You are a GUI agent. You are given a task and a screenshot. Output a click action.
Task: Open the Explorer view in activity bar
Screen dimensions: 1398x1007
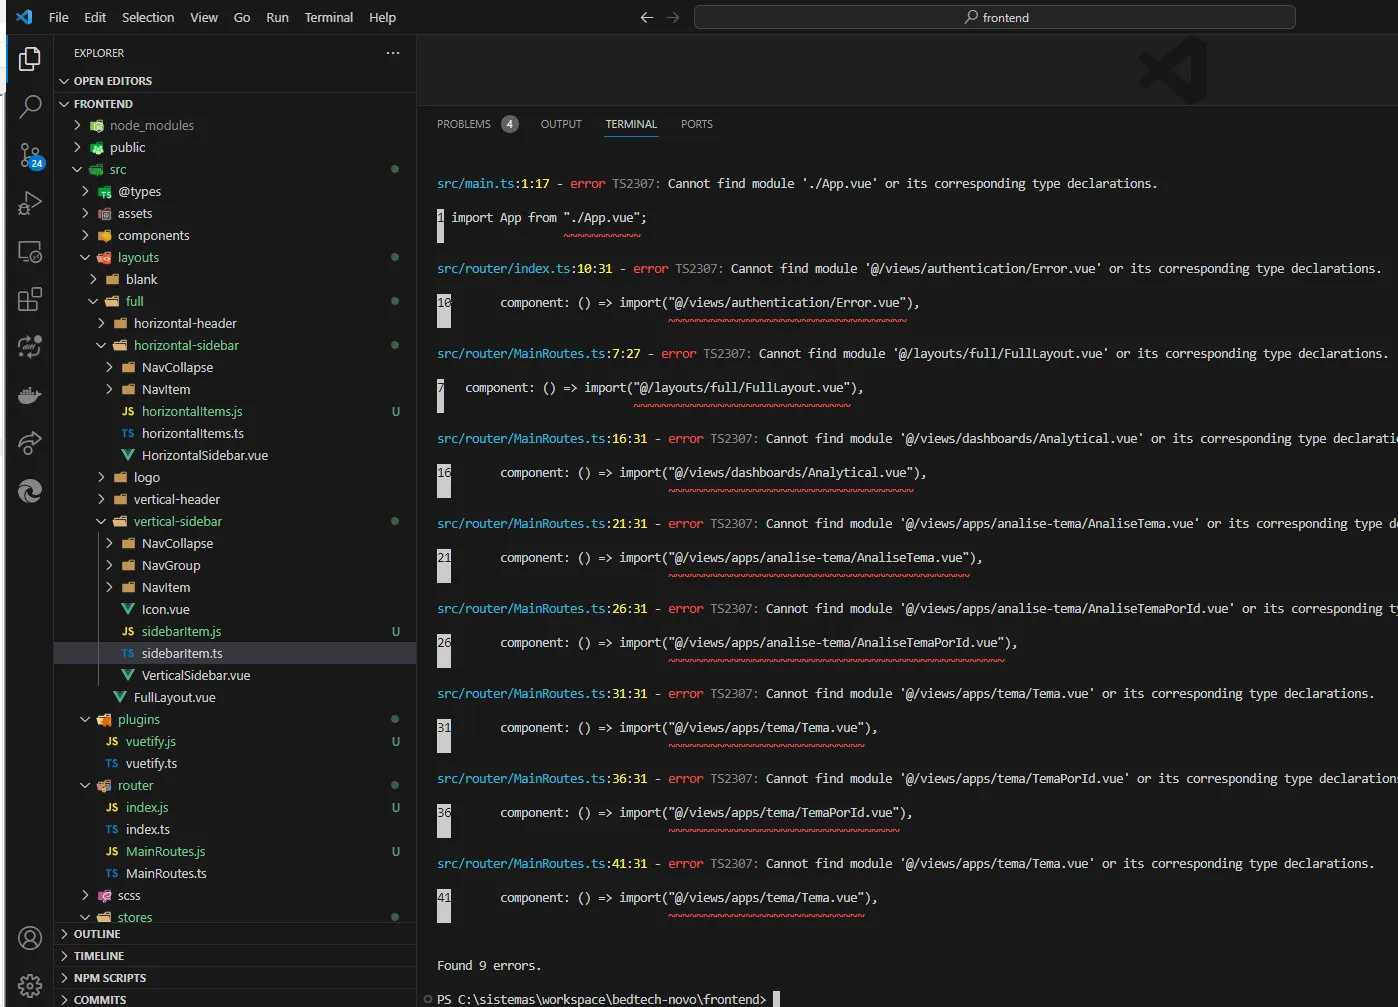point(30,59)
